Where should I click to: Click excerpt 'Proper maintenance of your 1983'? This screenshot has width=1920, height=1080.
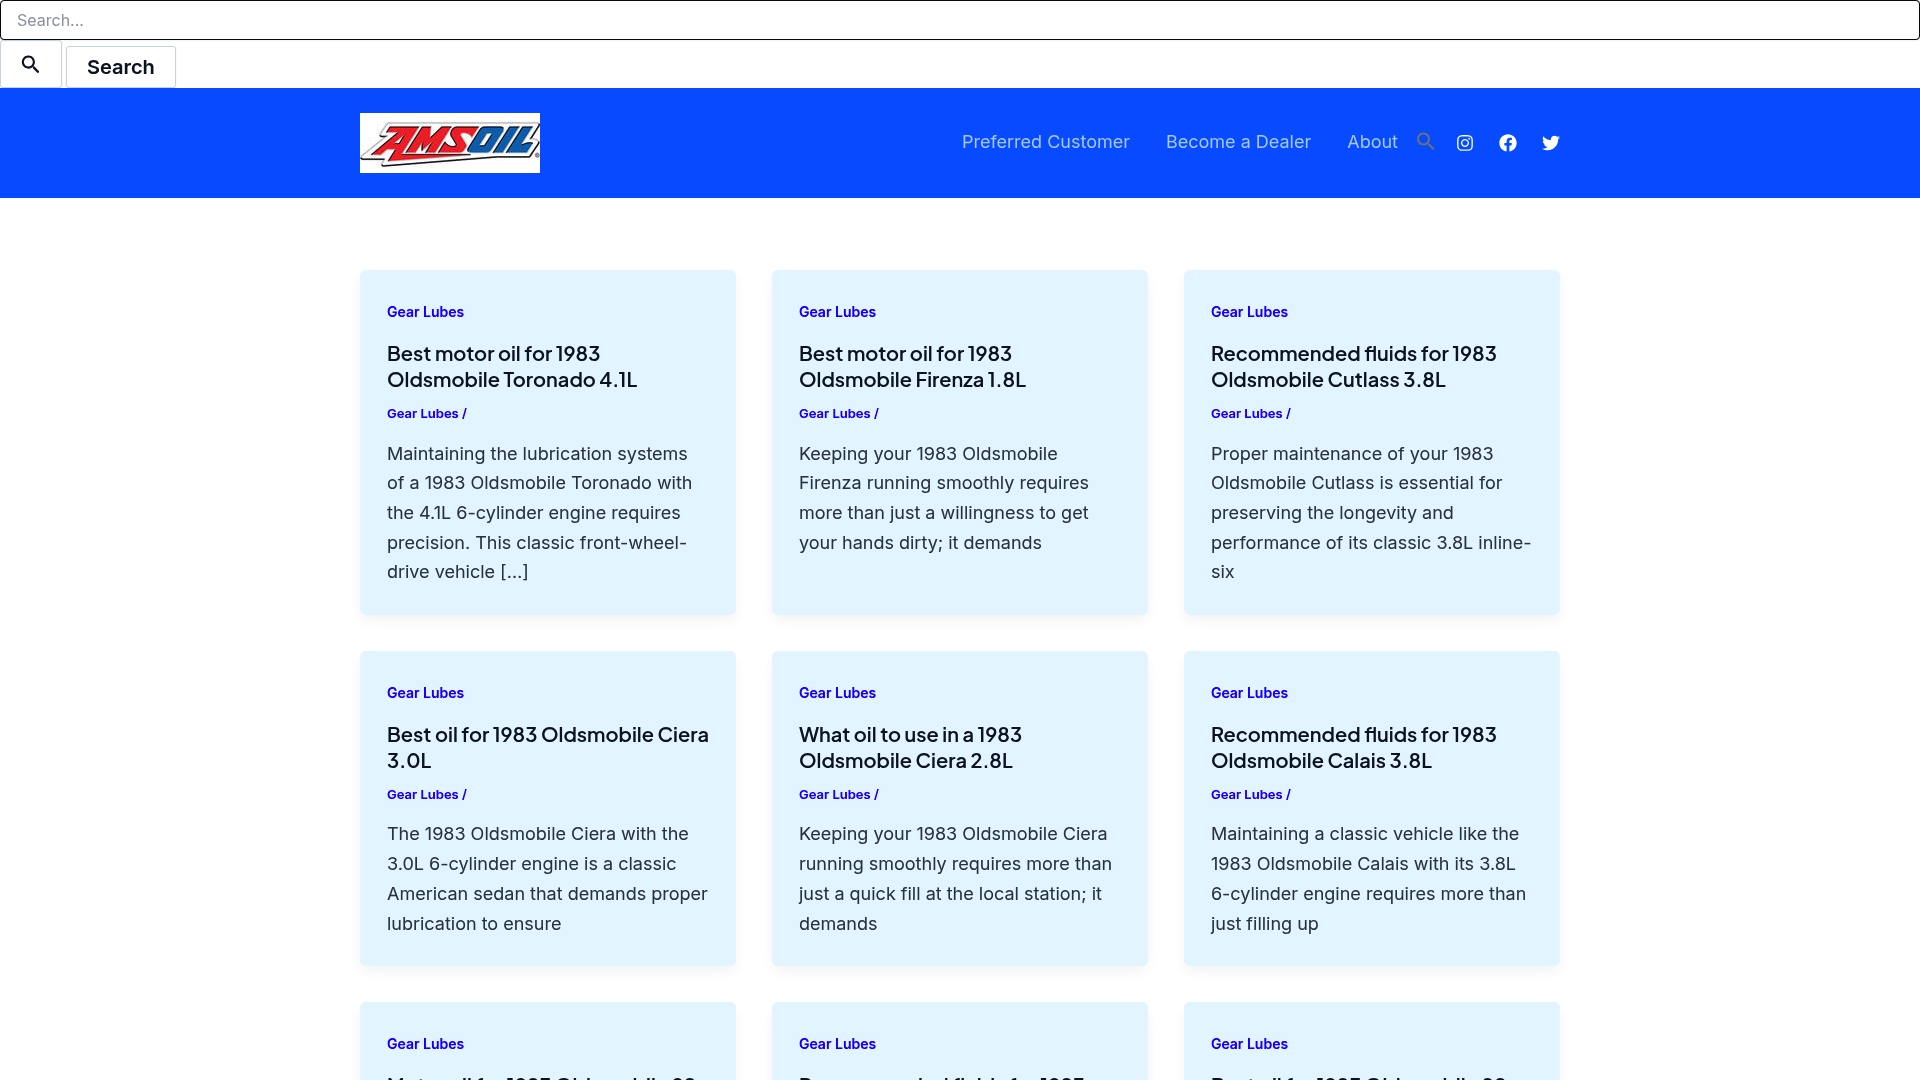click(x=1352, y=454)
